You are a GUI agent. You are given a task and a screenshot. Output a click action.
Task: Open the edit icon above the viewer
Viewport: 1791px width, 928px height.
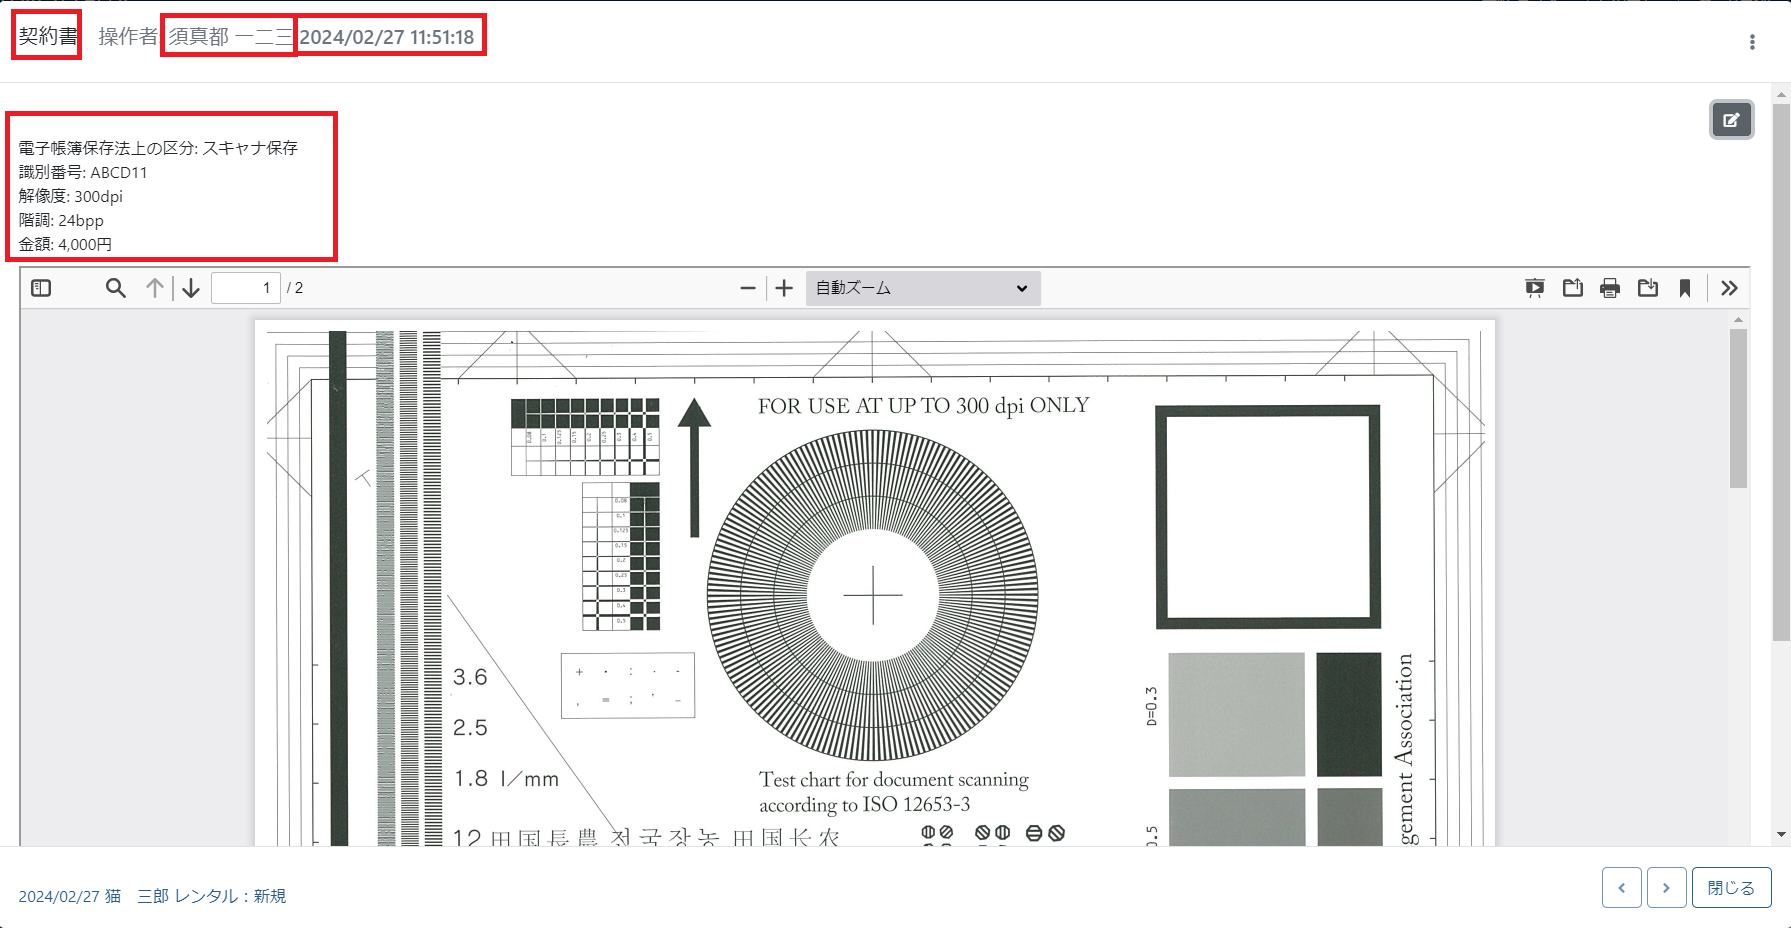click(1731, 120)
